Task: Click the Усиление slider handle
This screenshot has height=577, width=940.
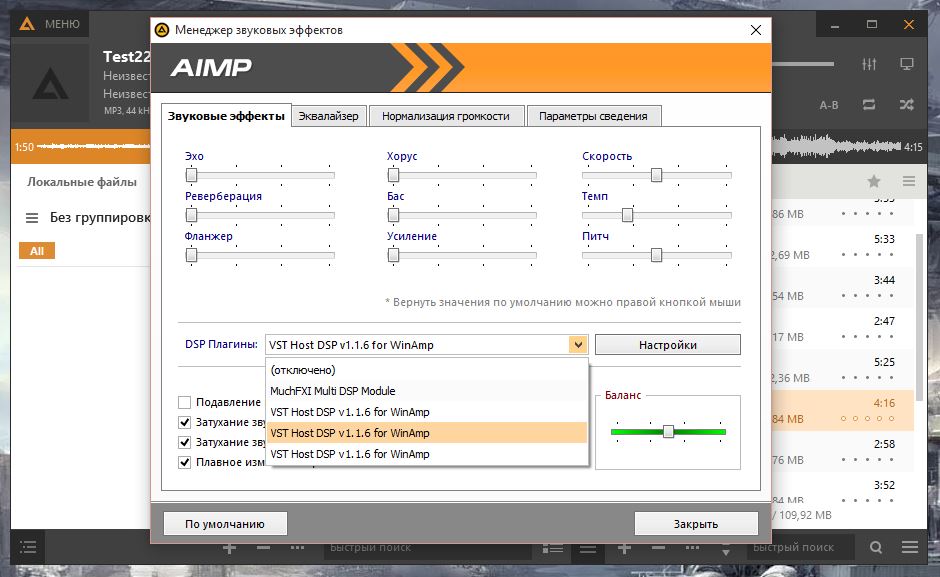Action: coord(393,255)
